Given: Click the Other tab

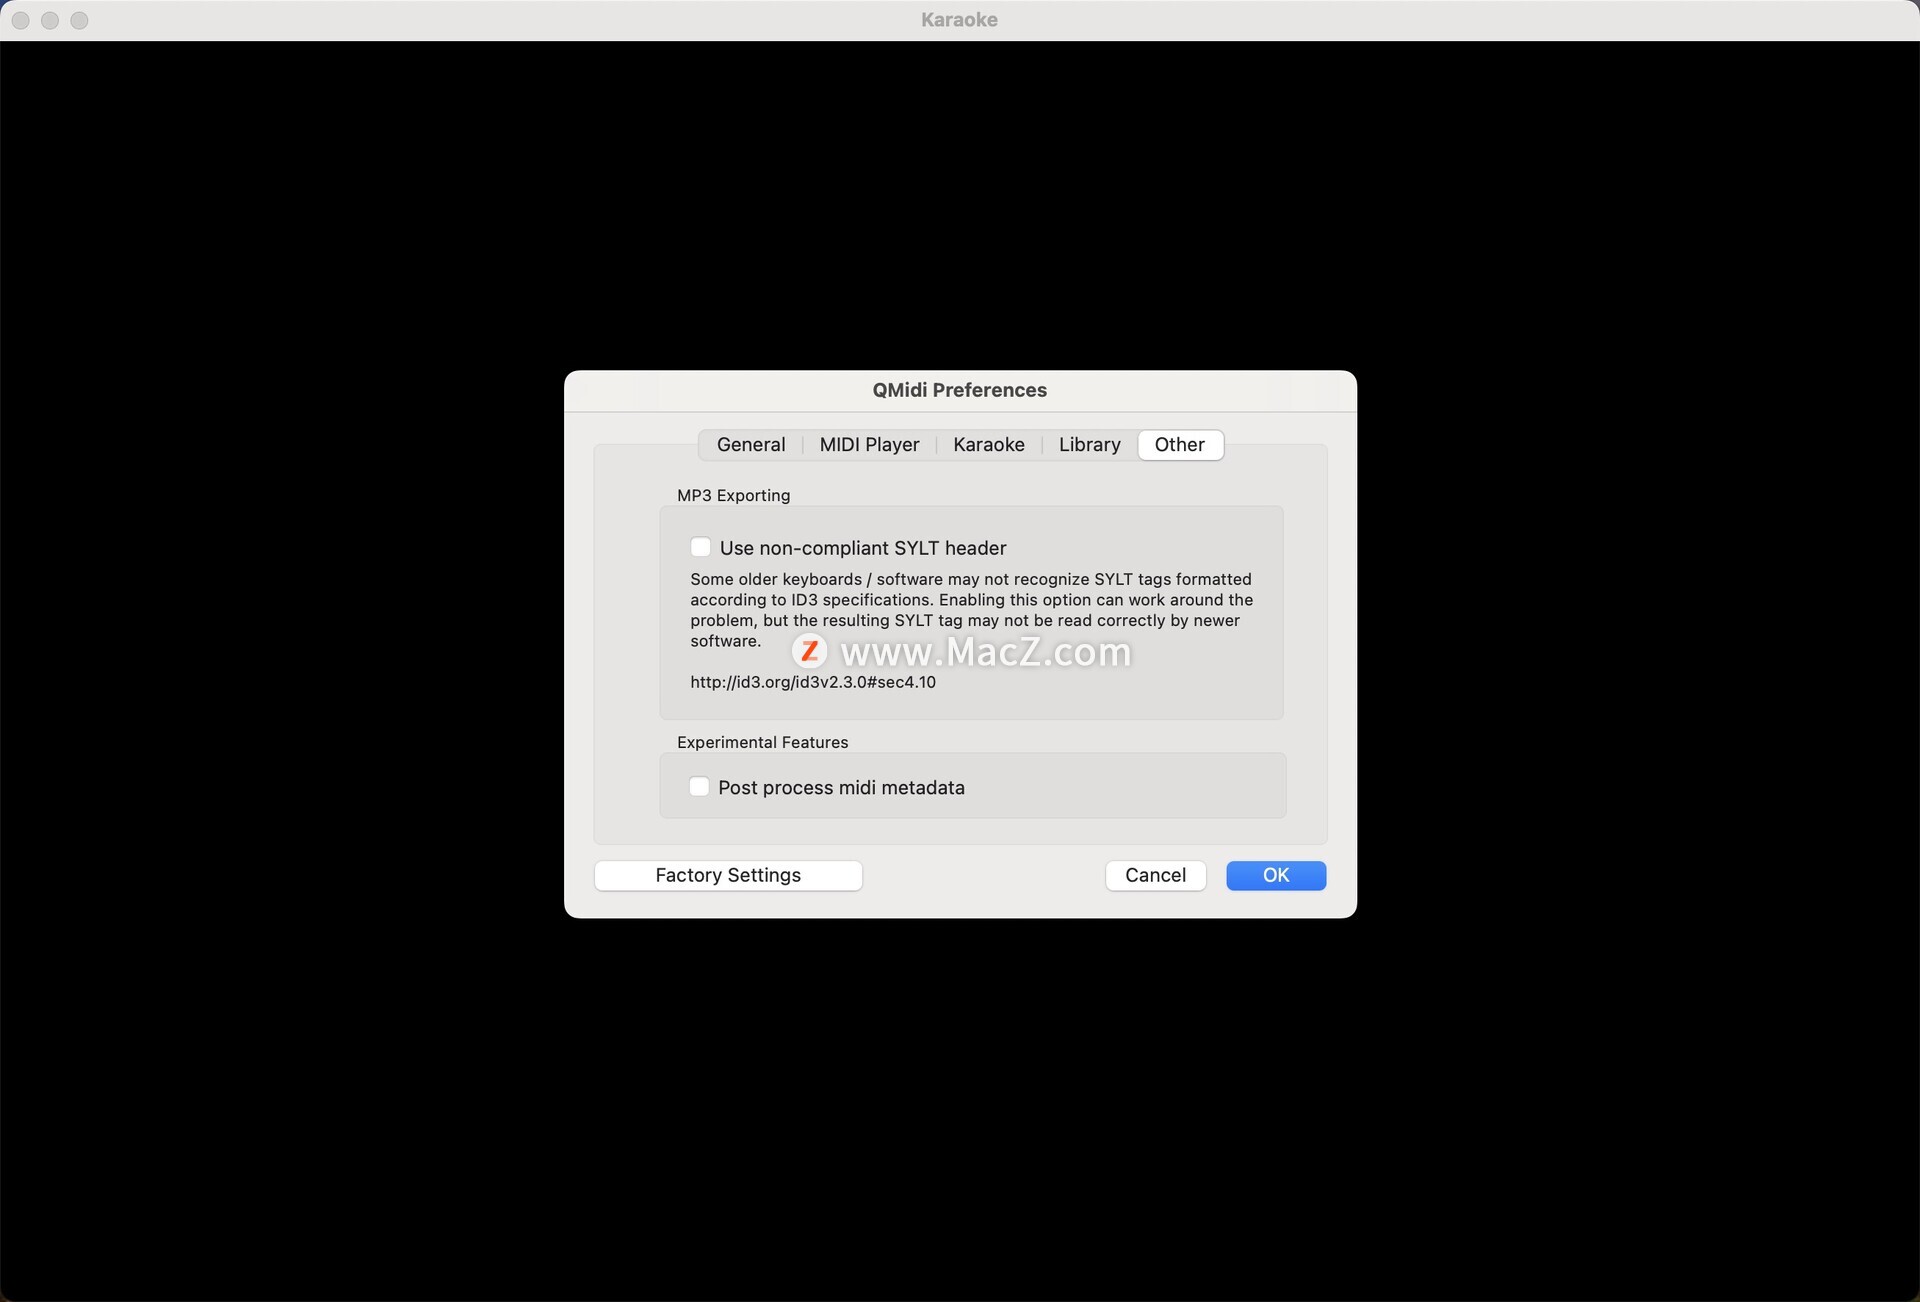Looking at the screenshot, I should click(x=1179, y=445).
